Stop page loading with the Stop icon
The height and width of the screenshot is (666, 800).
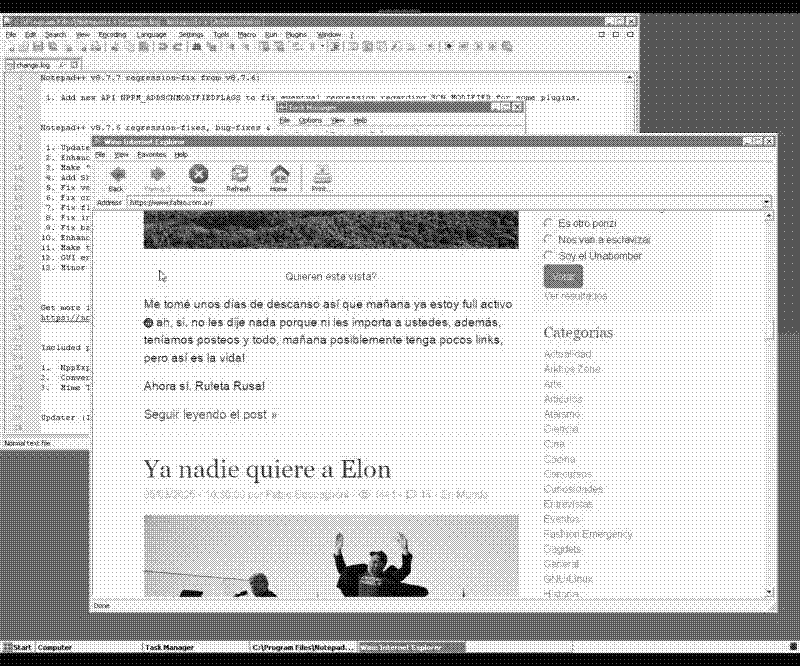[198, 179]
